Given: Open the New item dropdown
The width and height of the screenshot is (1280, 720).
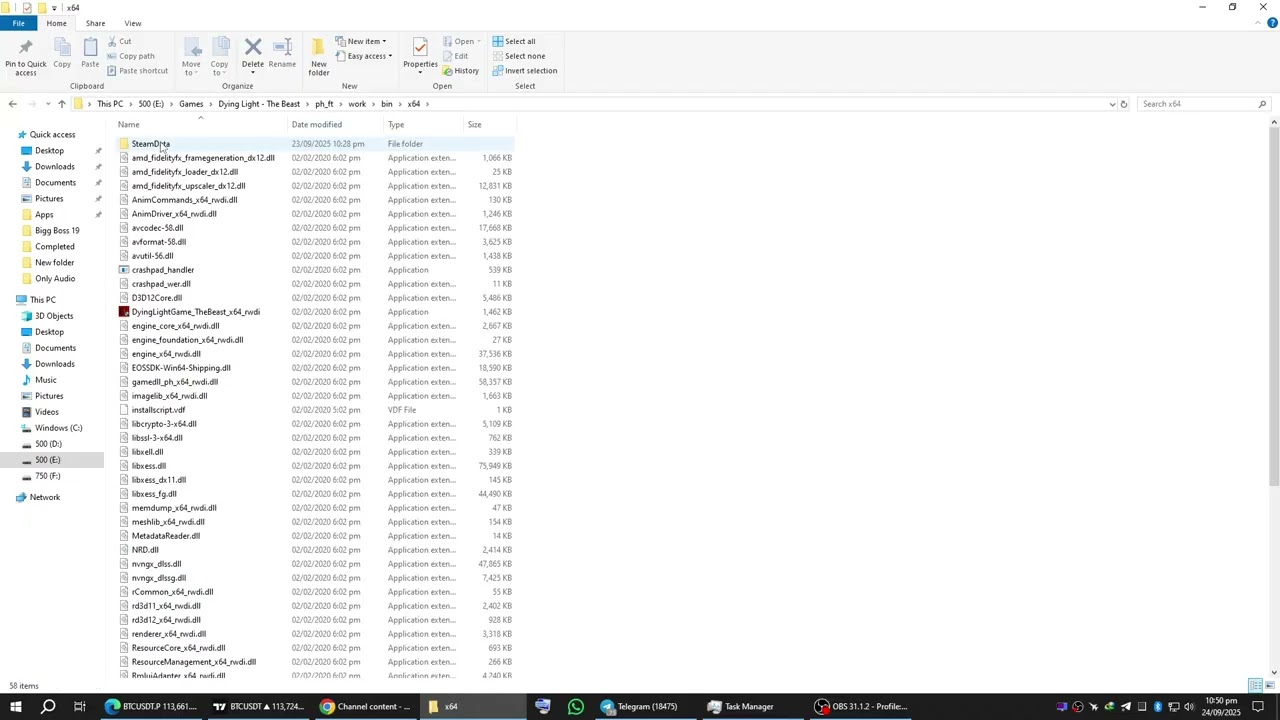Looking at the screenshot, I should pyautogui.click(x=361, y=41).
